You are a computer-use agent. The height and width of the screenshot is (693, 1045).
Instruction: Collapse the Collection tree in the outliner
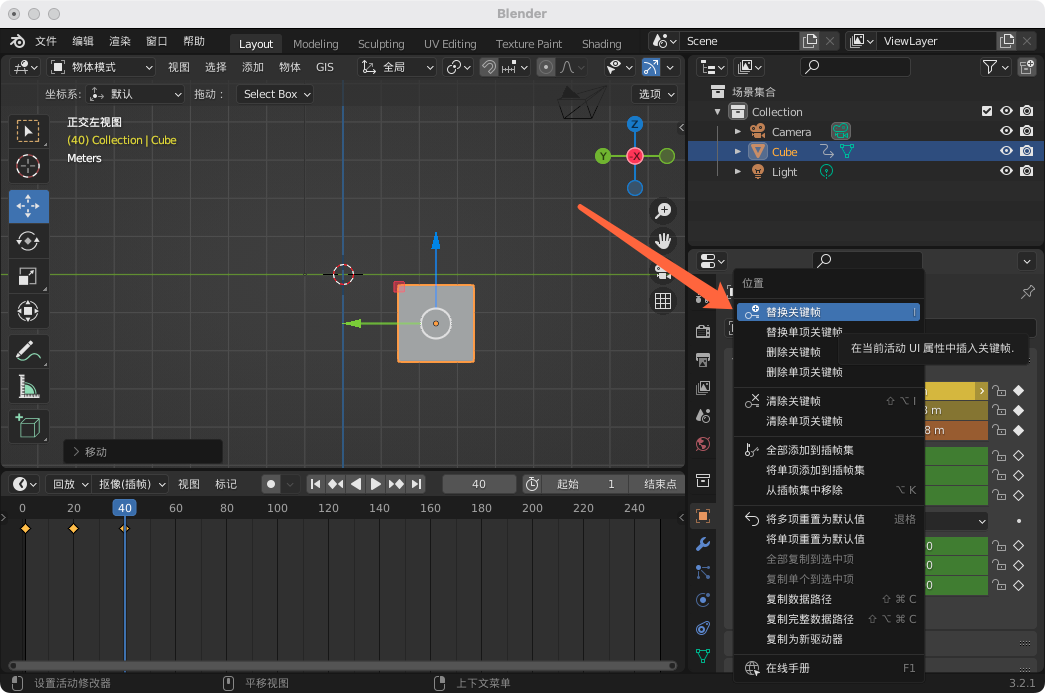[x=718, y=112]
